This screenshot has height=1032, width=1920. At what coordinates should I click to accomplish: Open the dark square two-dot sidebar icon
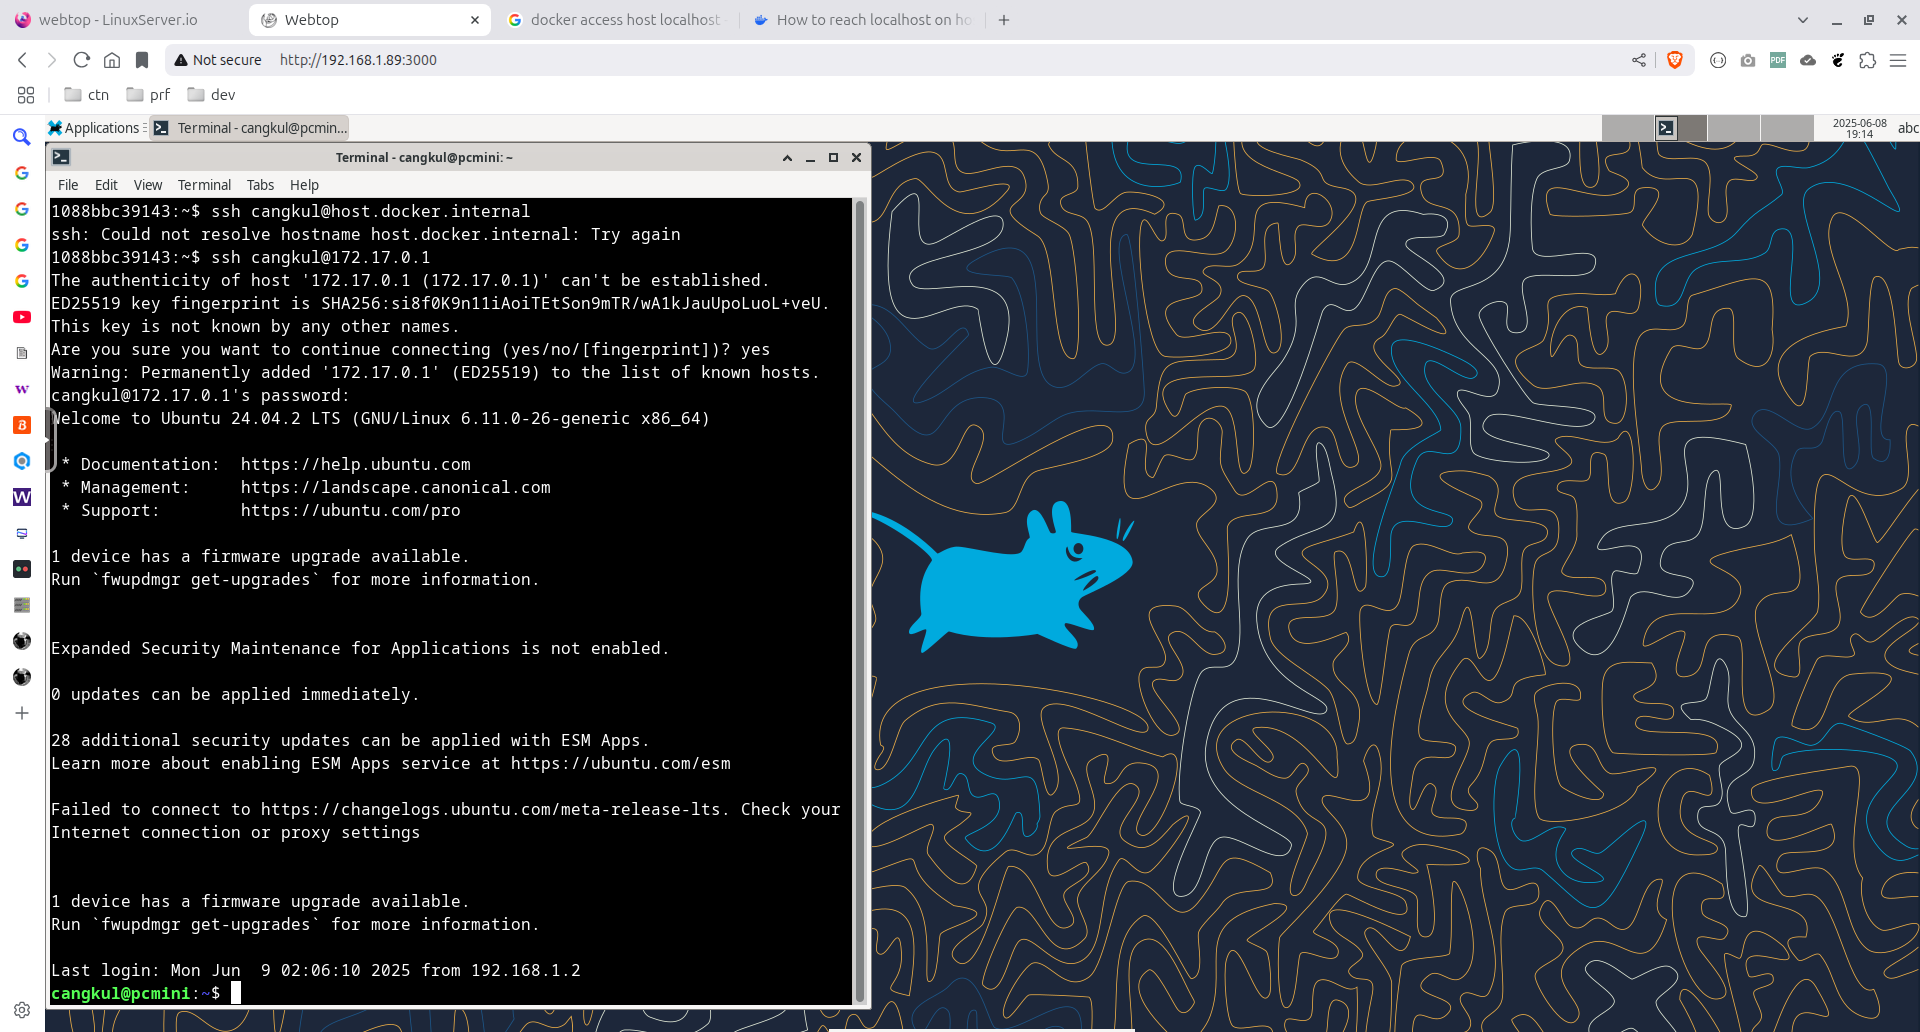pos(22,569)
